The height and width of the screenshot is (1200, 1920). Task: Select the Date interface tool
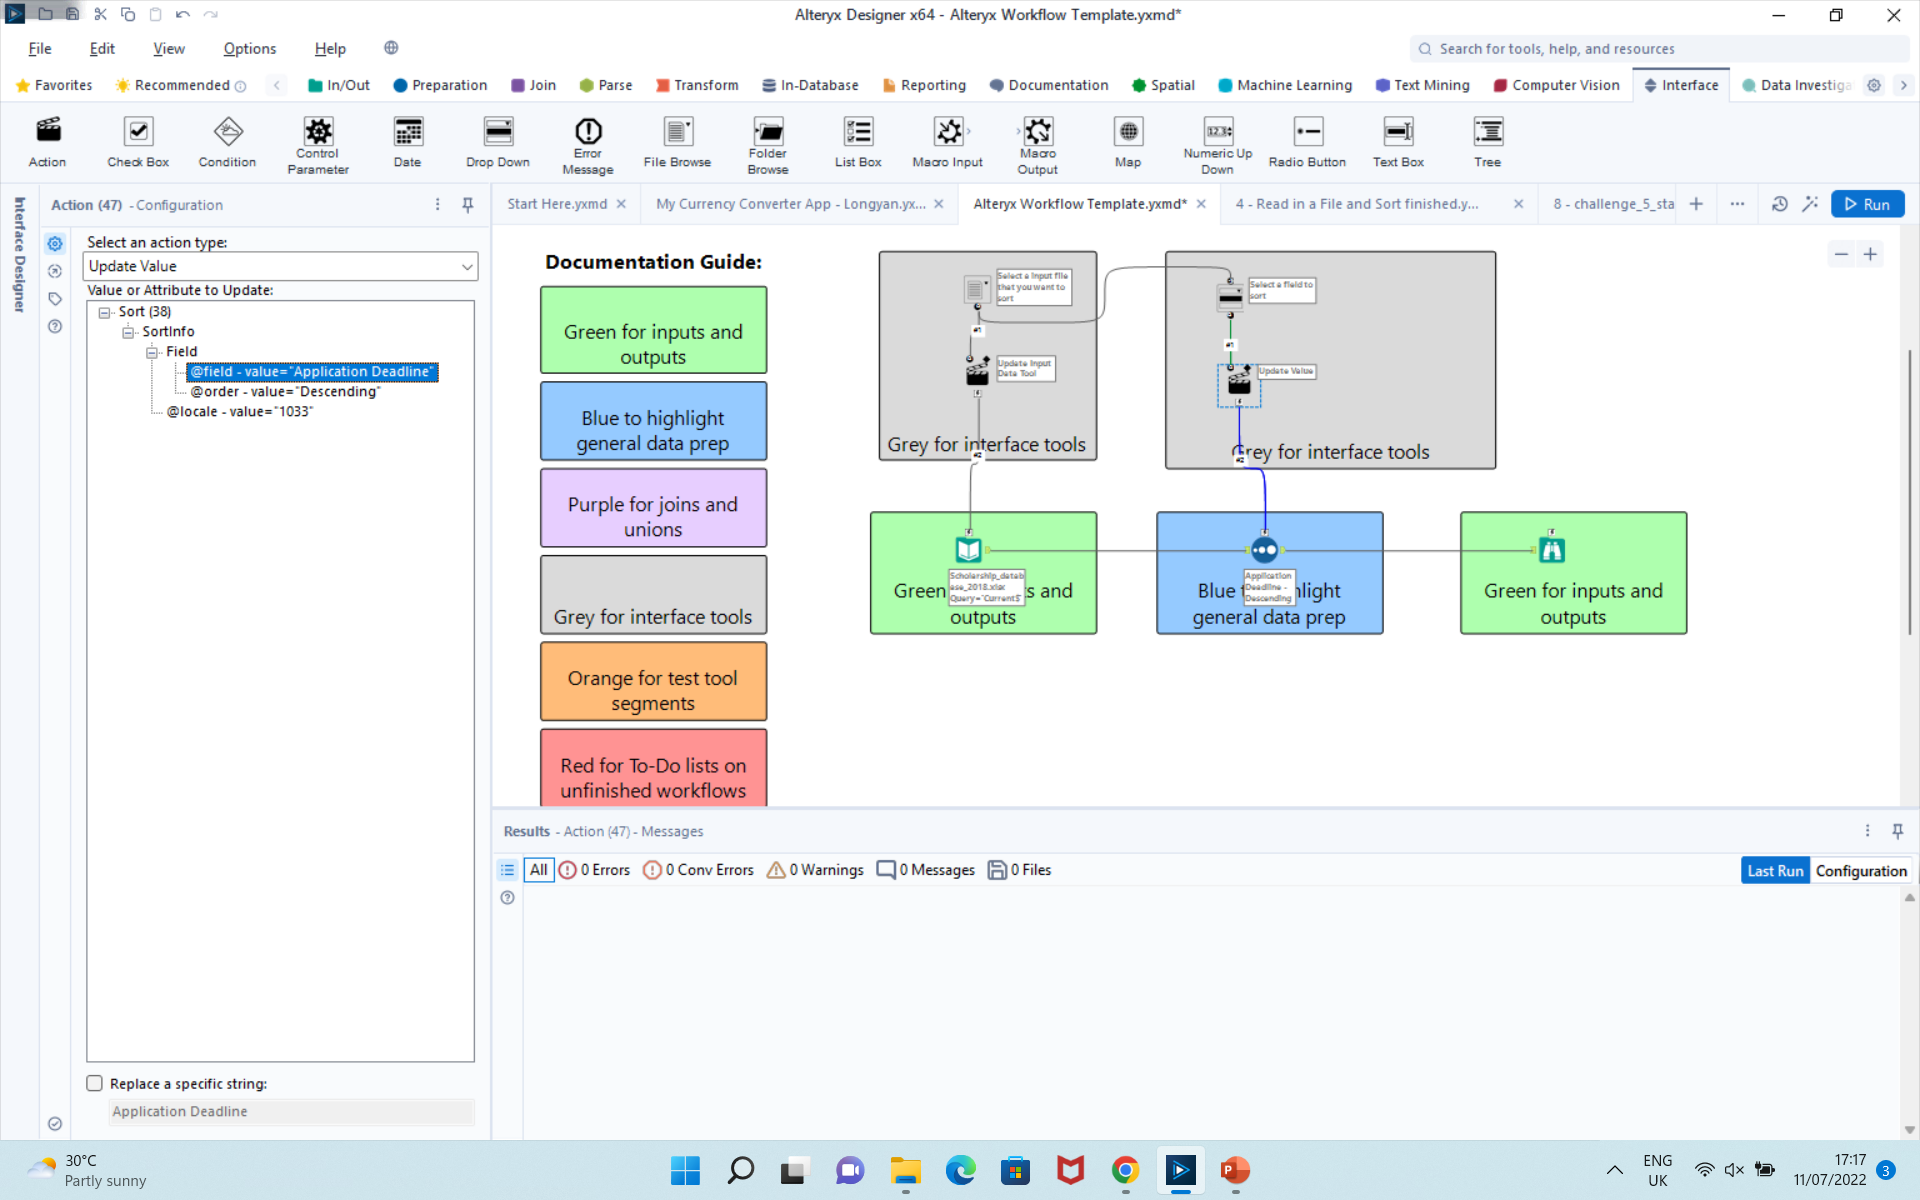407,143
